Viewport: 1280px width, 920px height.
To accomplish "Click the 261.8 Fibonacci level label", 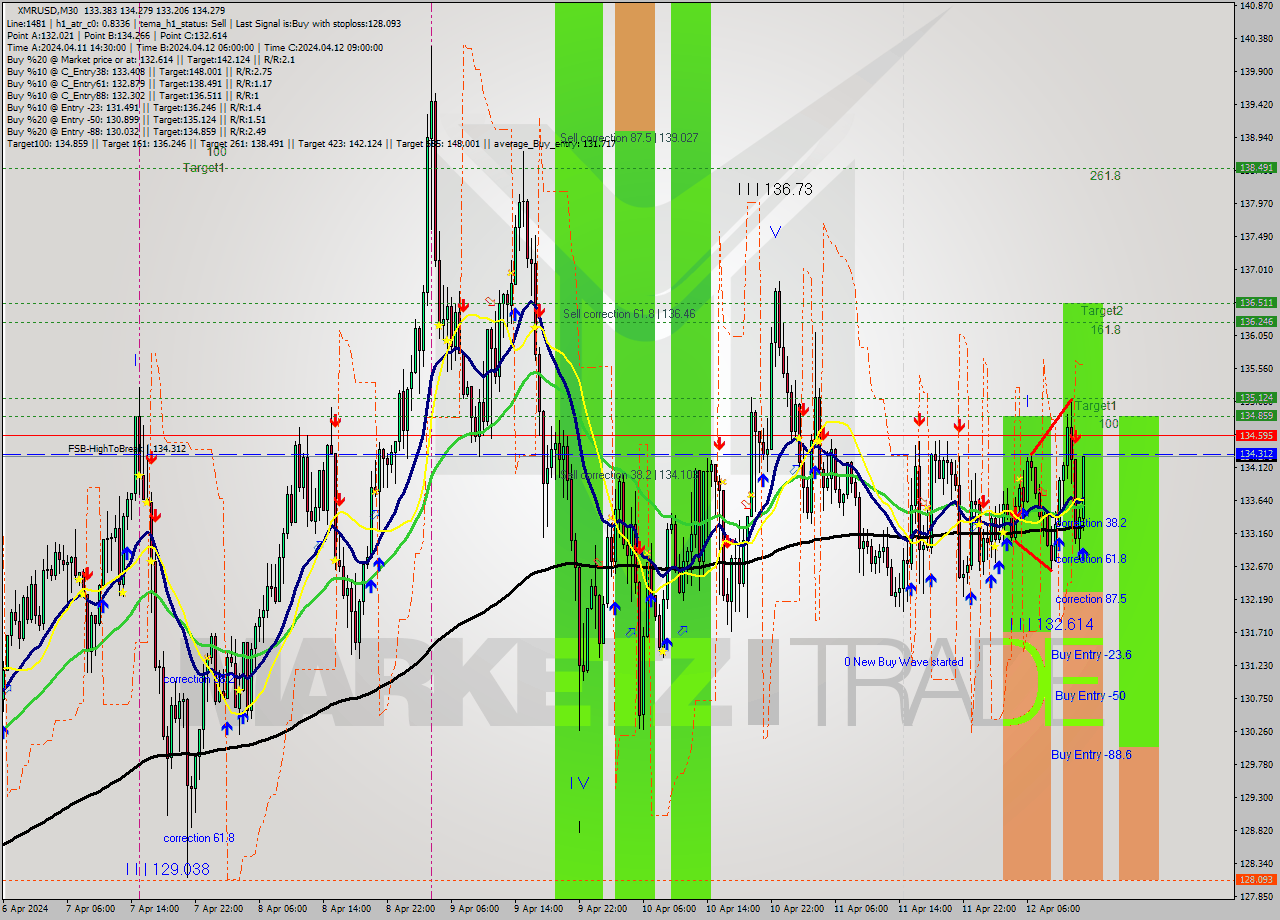I will 1105,176.
